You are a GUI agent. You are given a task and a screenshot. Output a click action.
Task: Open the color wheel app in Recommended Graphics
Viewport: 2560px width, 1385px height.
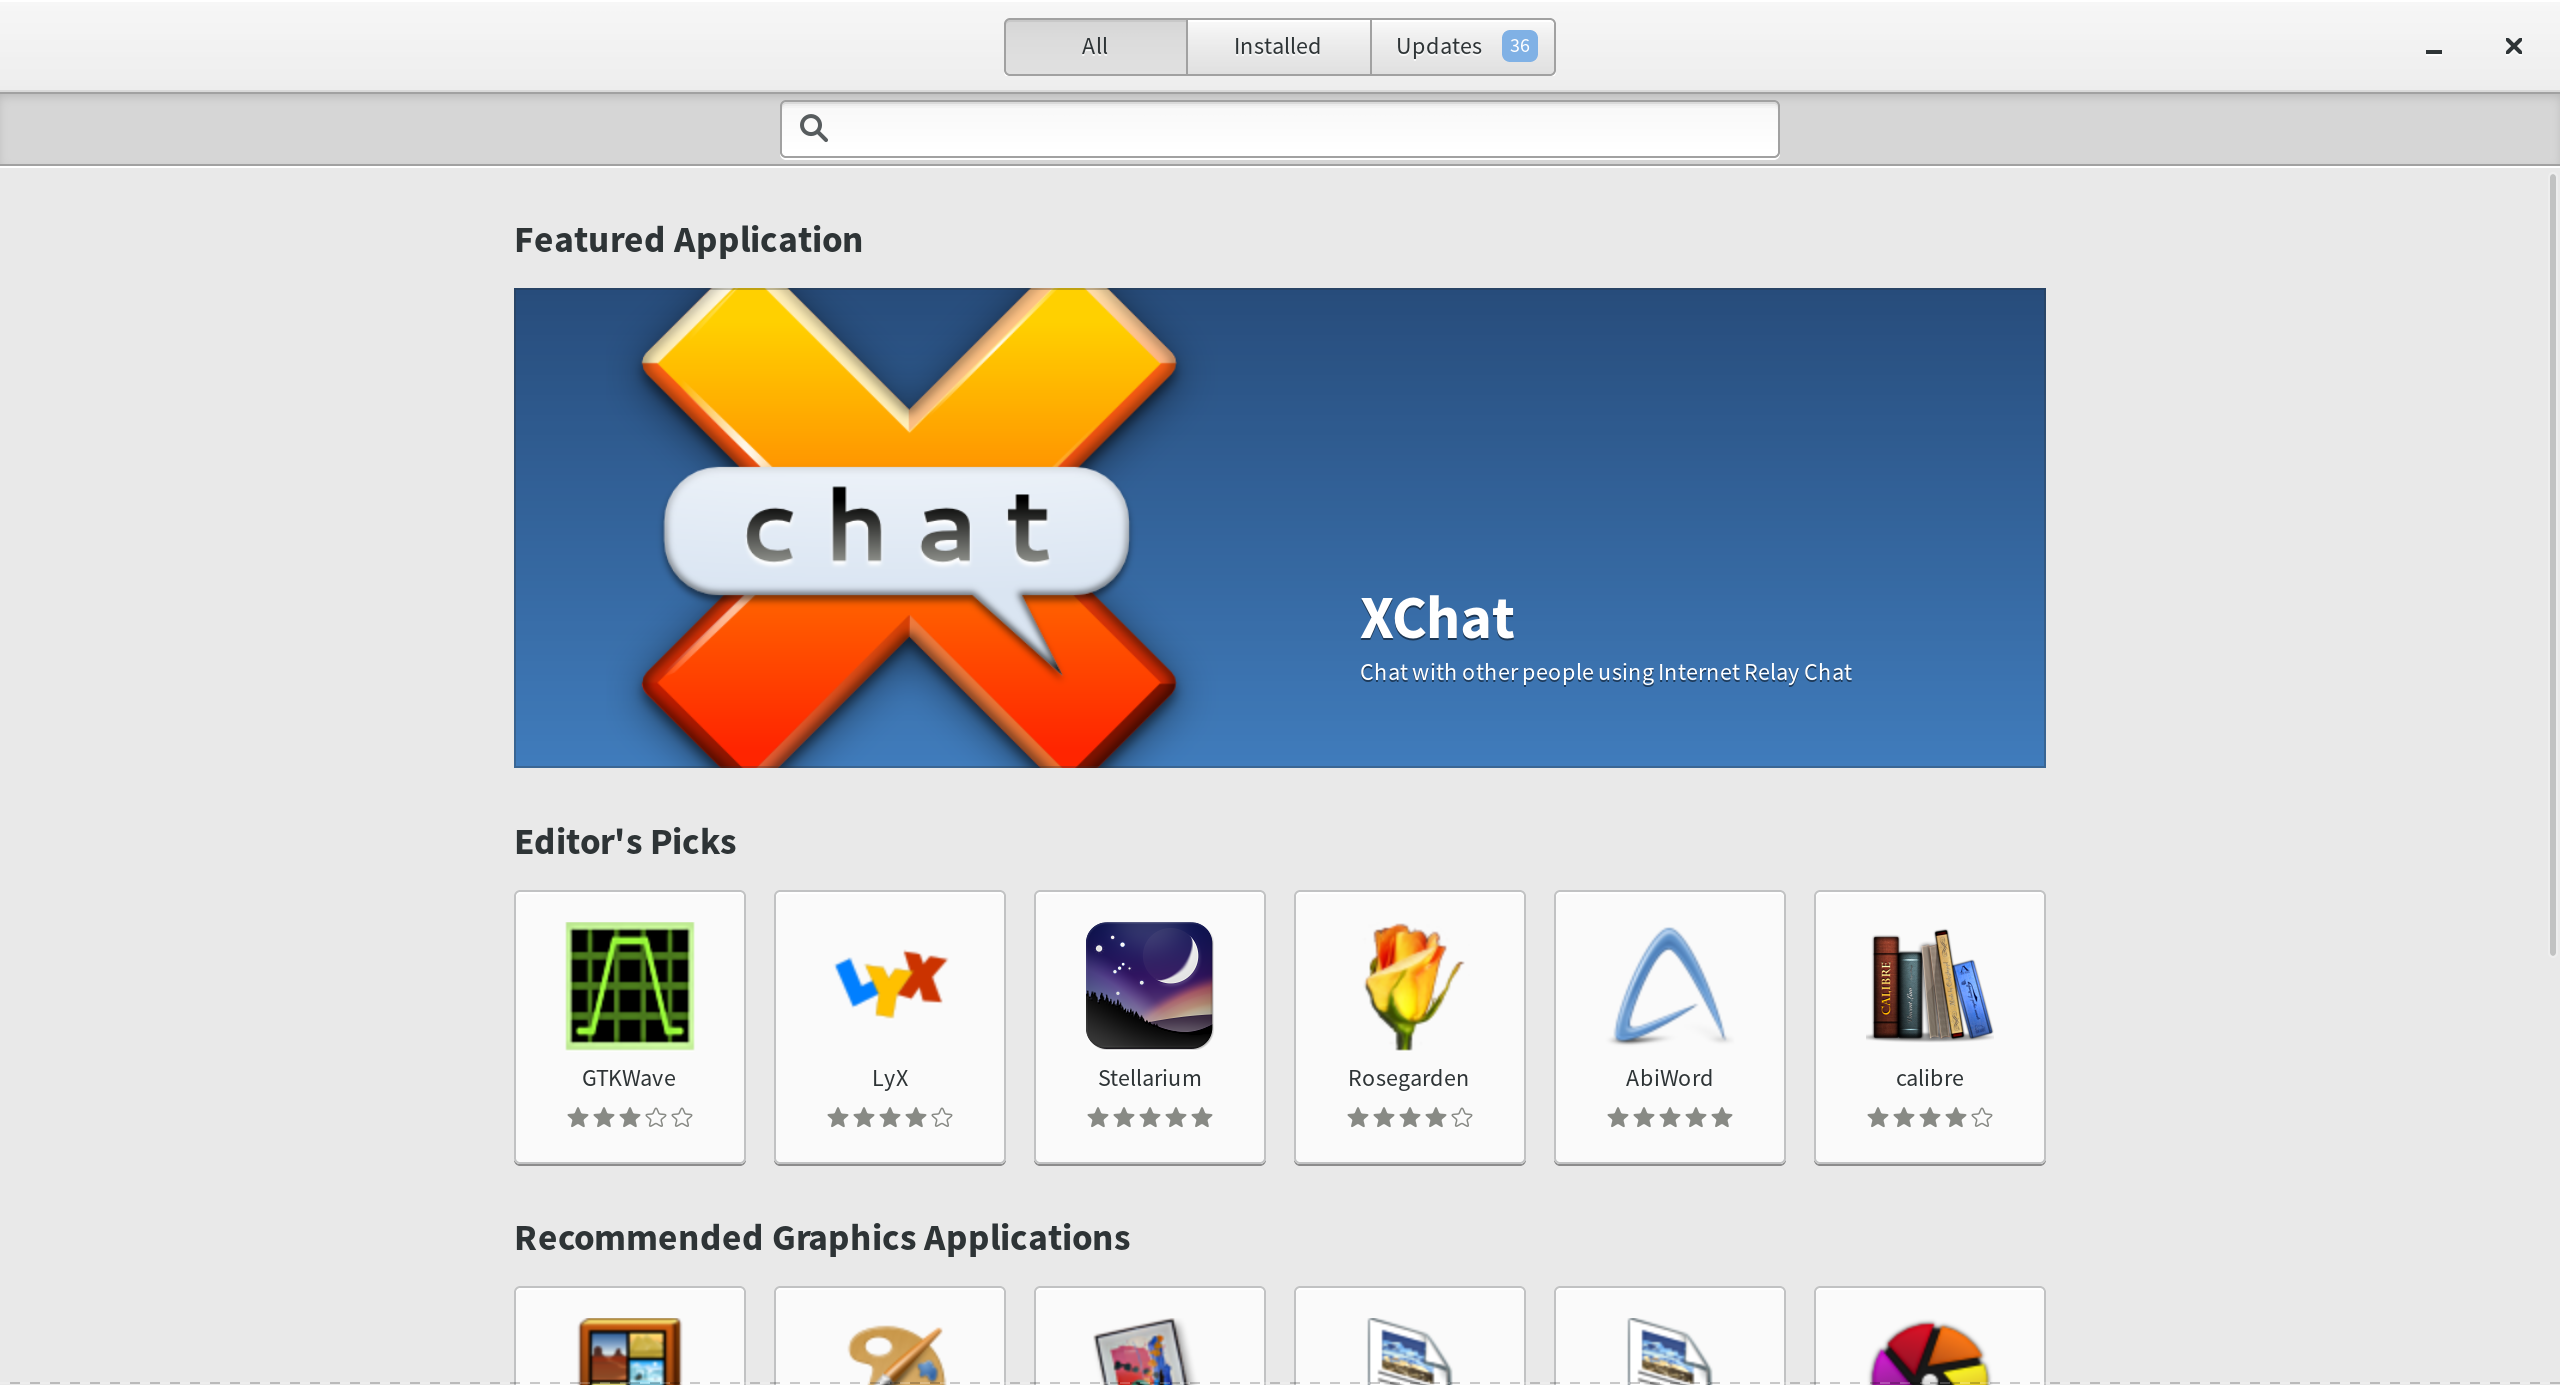1929,1352
